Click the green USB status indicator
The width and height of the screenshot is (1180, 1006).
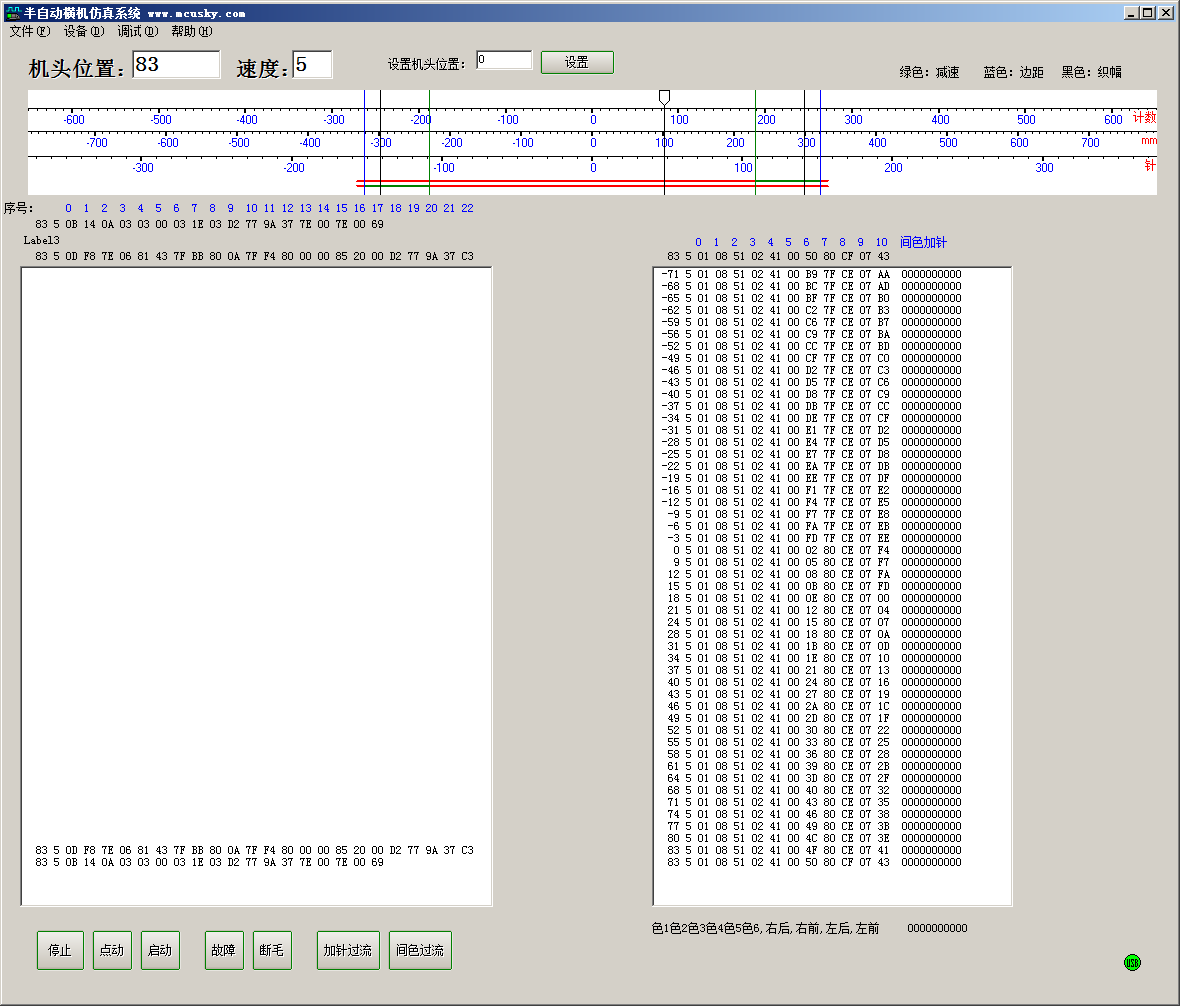[x=1132, y=963]
